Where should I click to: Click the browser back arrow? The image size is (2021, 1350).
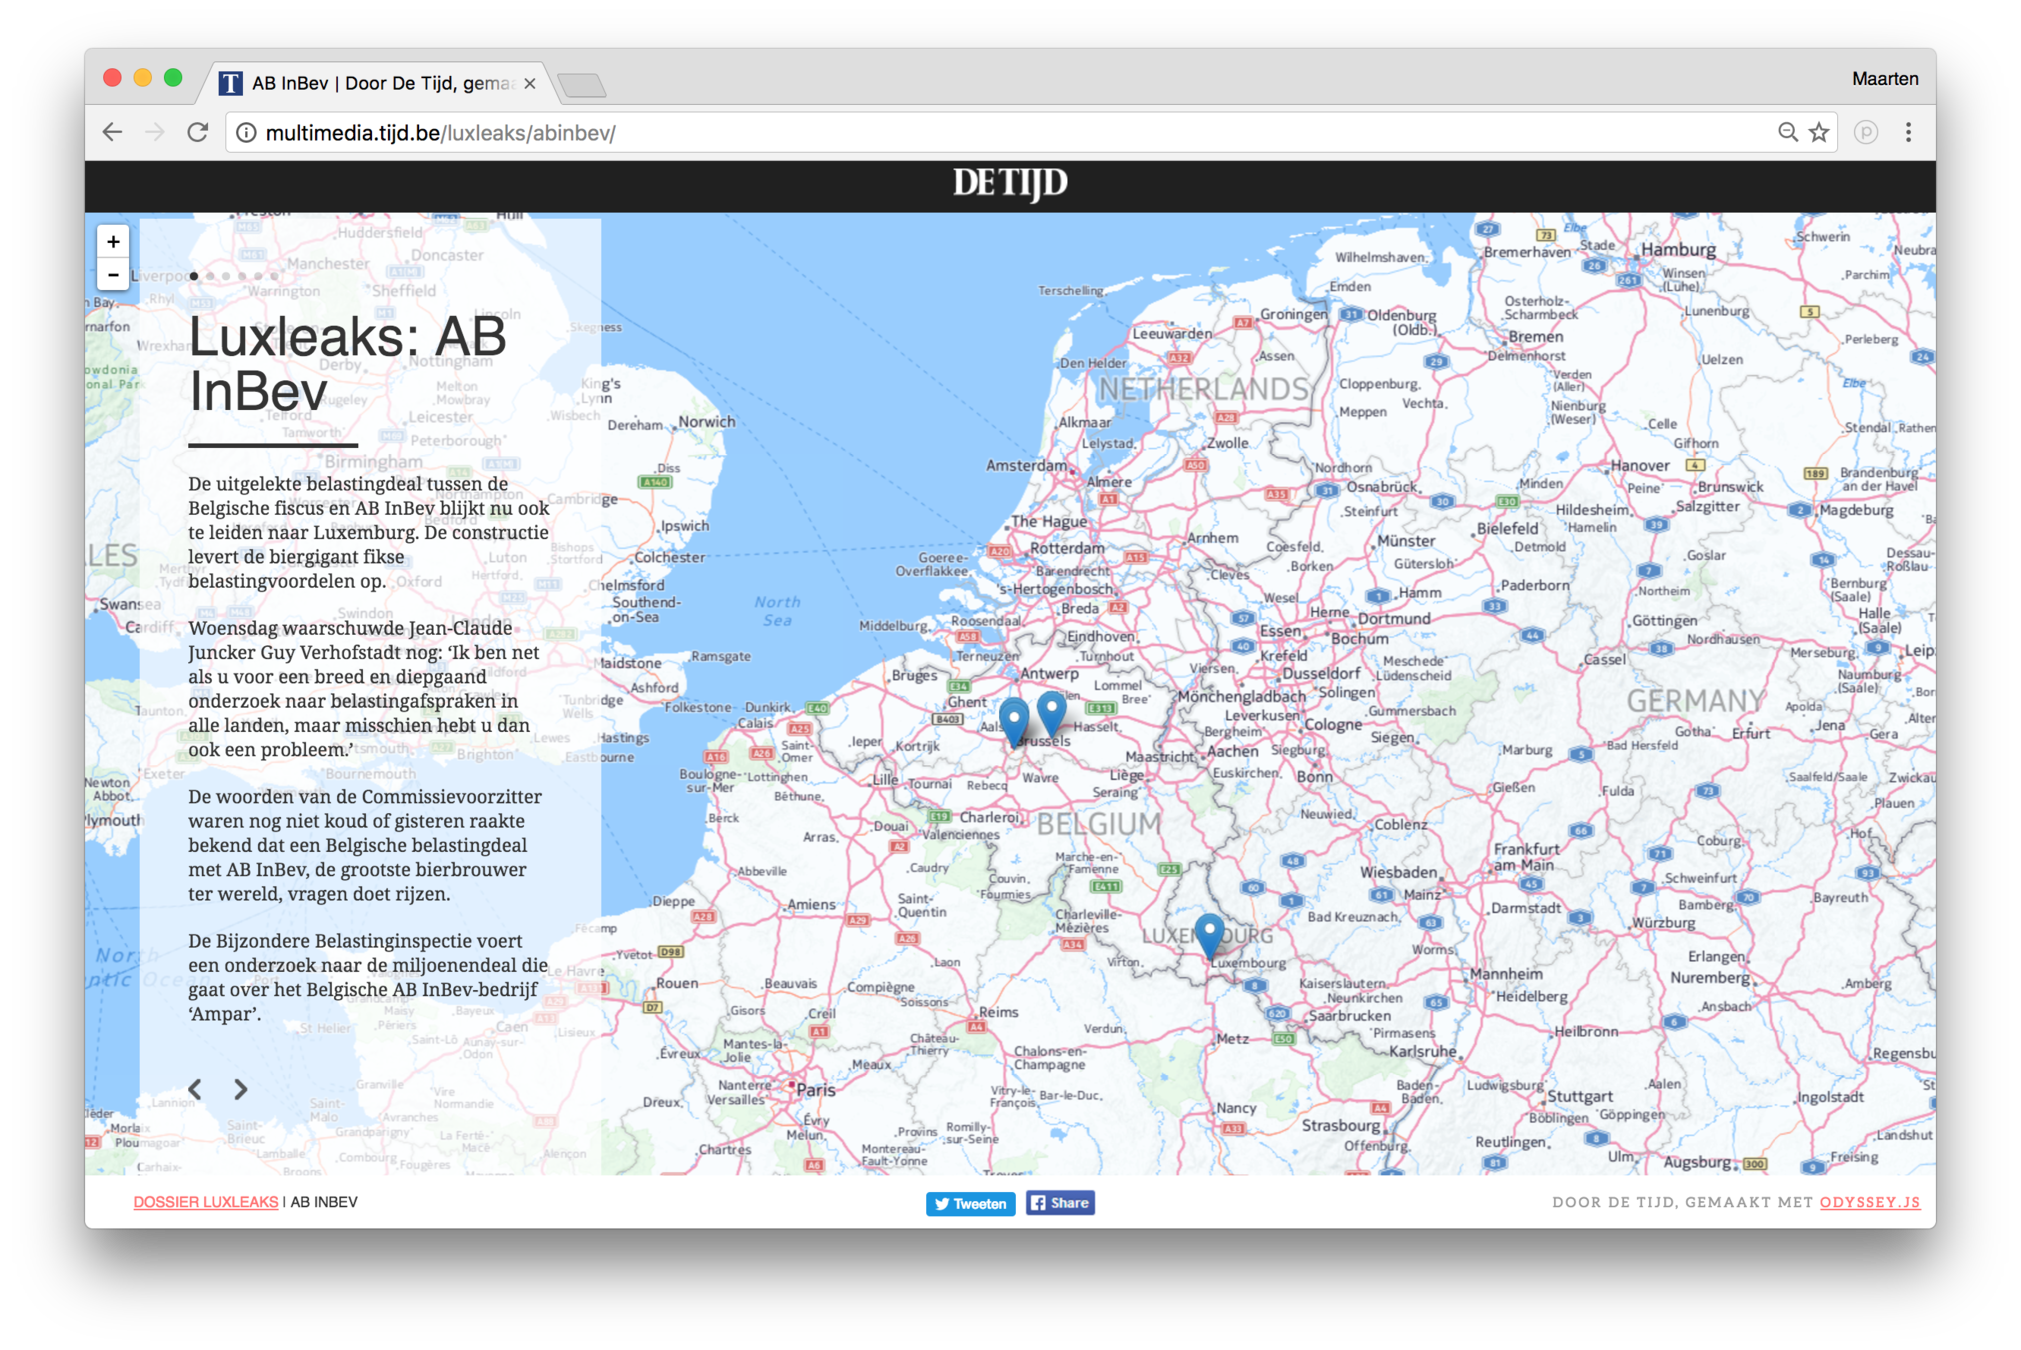click(x=113, y=132)
